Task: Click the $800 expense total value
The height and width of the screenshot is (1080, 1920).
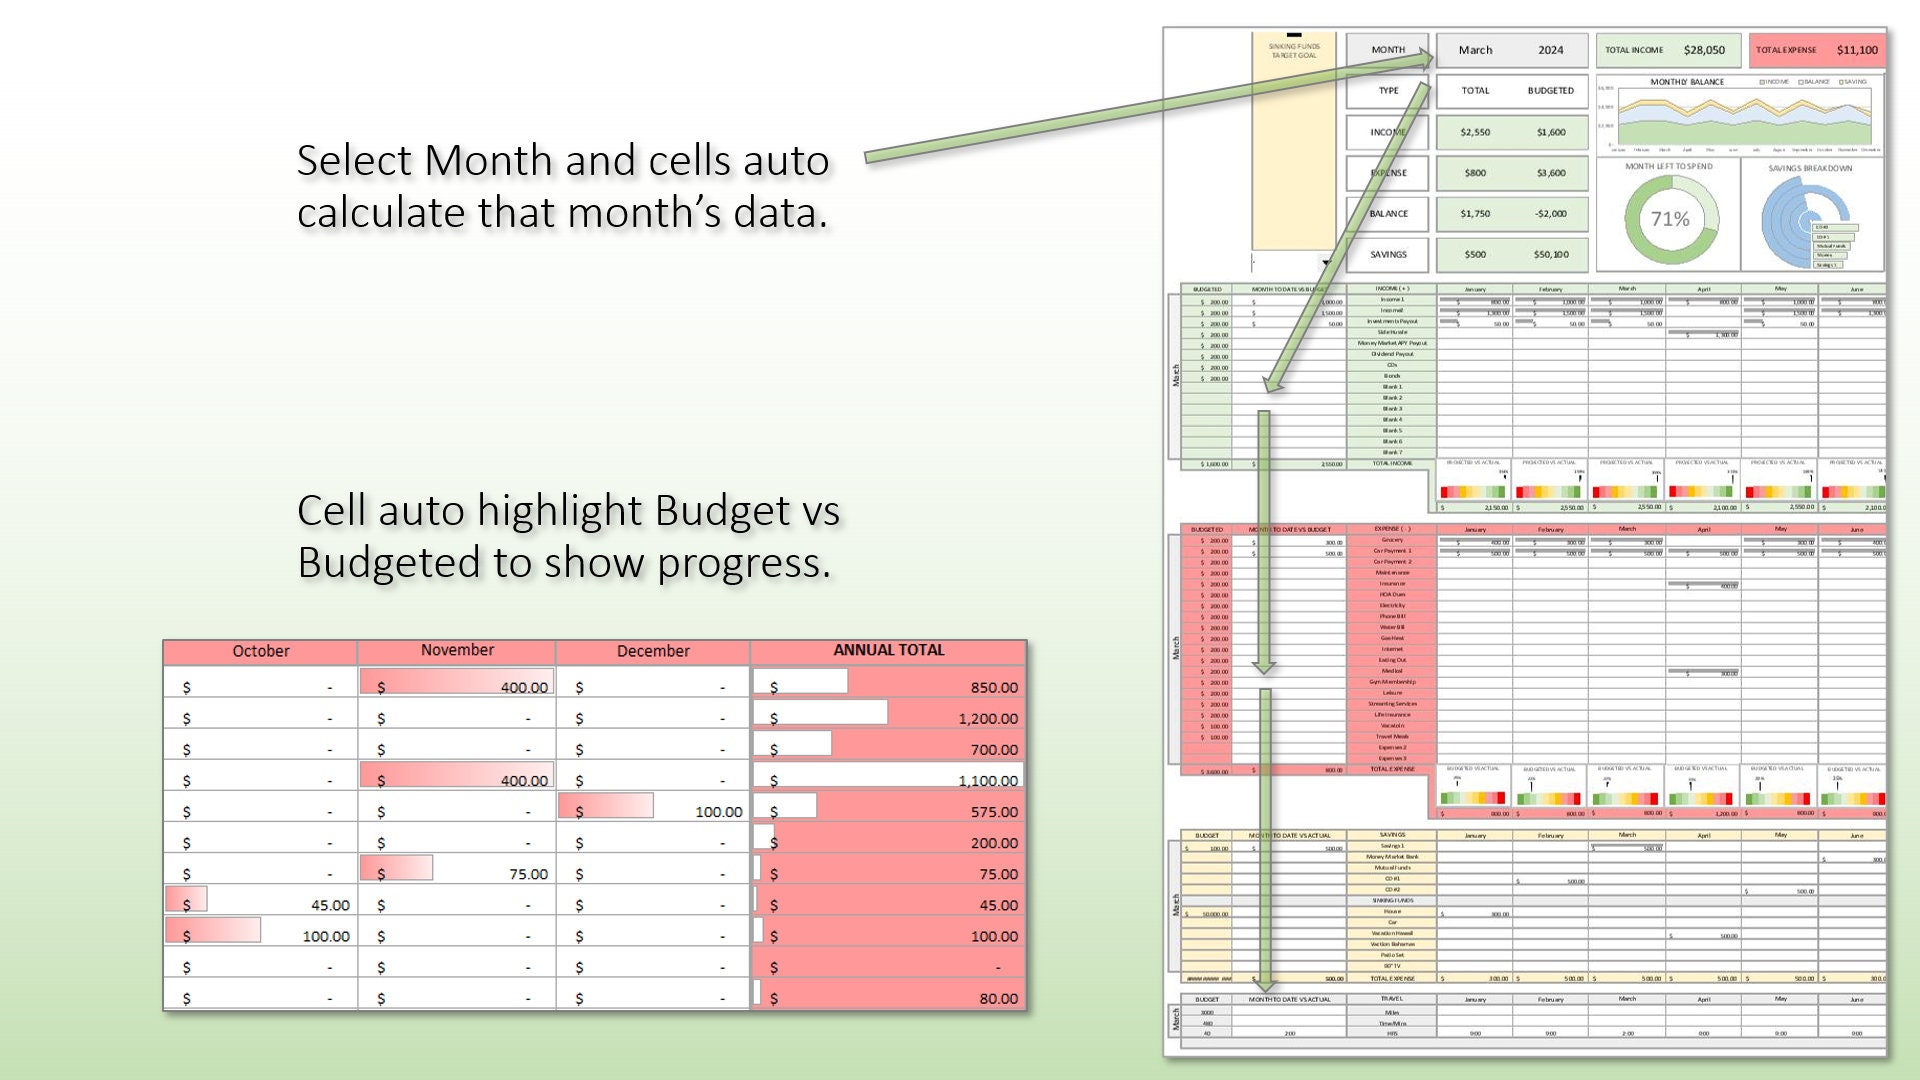Action: pos(1475,173)
